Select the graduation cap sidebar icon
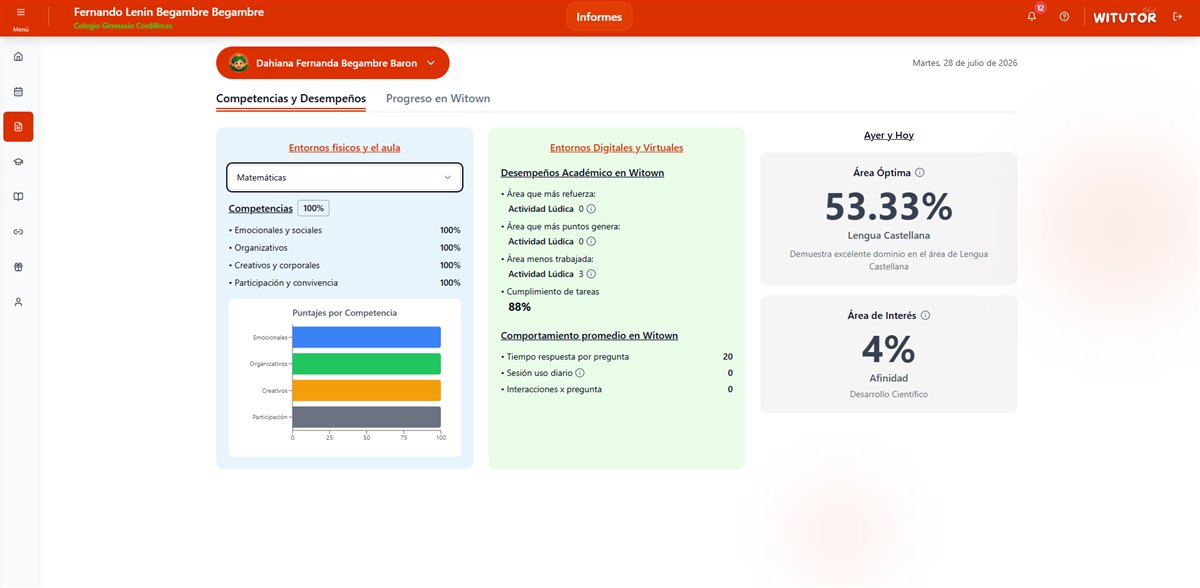Viewport: 1200px width, 588px height. 18,161
